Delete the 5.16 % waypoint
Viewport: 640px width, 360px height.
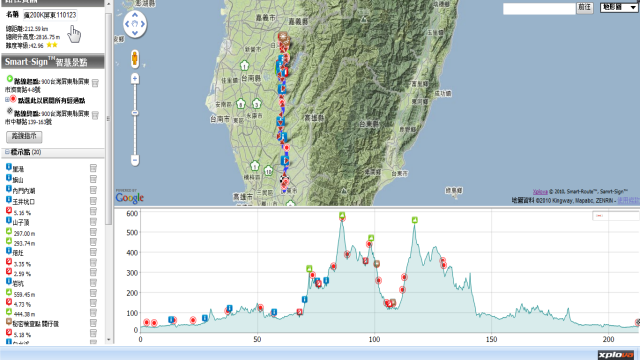point(93,211)
